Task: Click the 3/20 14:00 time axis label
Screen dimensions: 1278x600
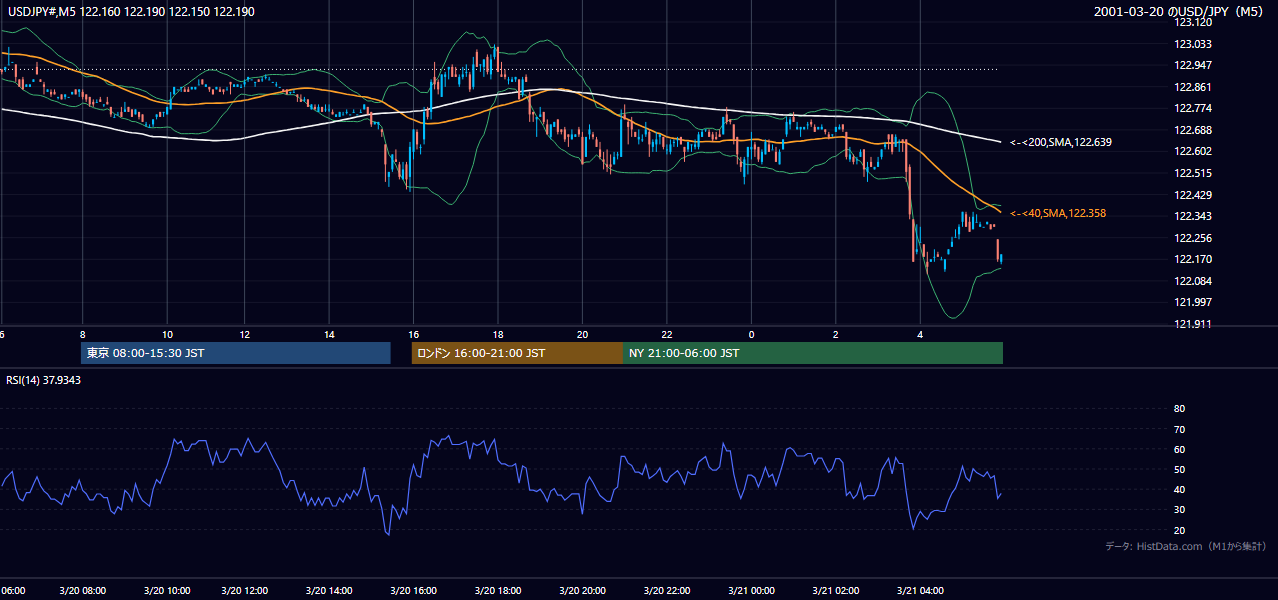Action: 329,591
